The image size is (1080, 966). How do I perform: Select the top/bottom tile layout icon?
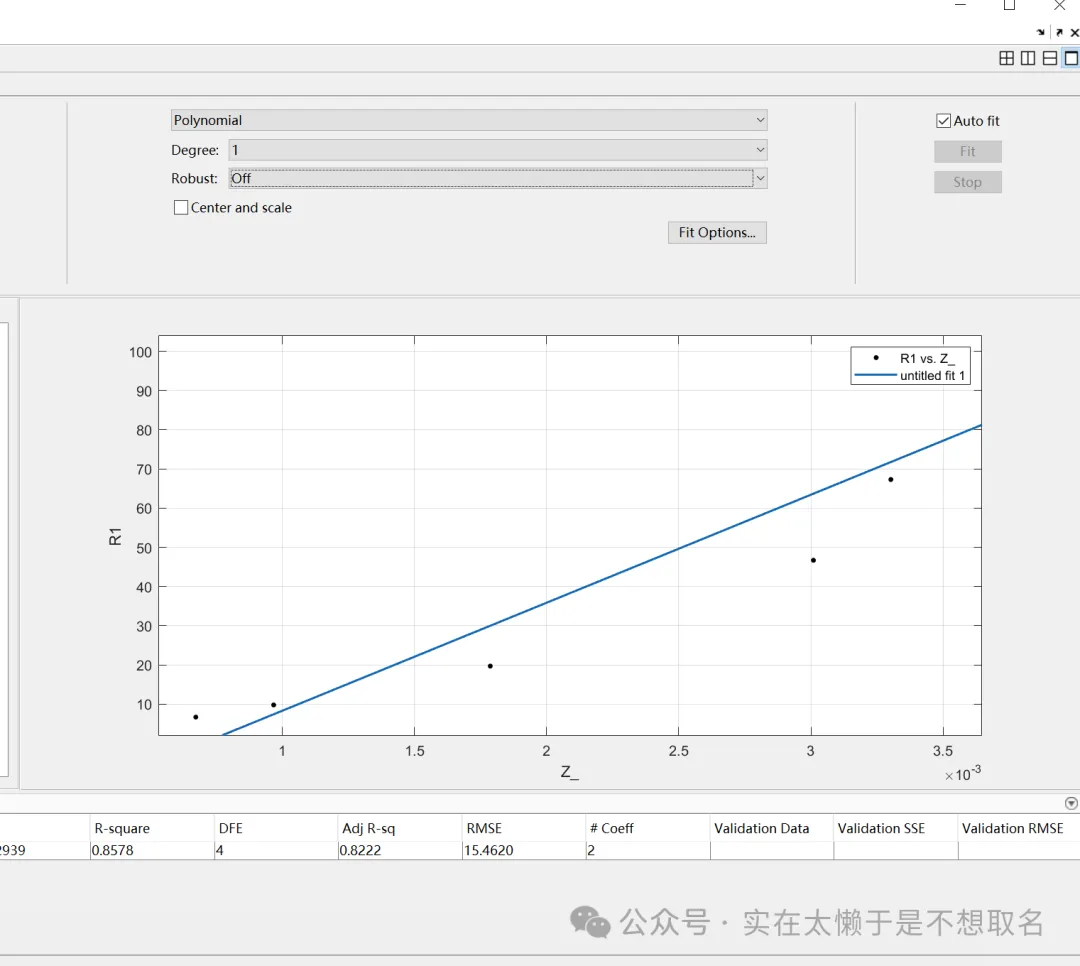coord(1049,59)
